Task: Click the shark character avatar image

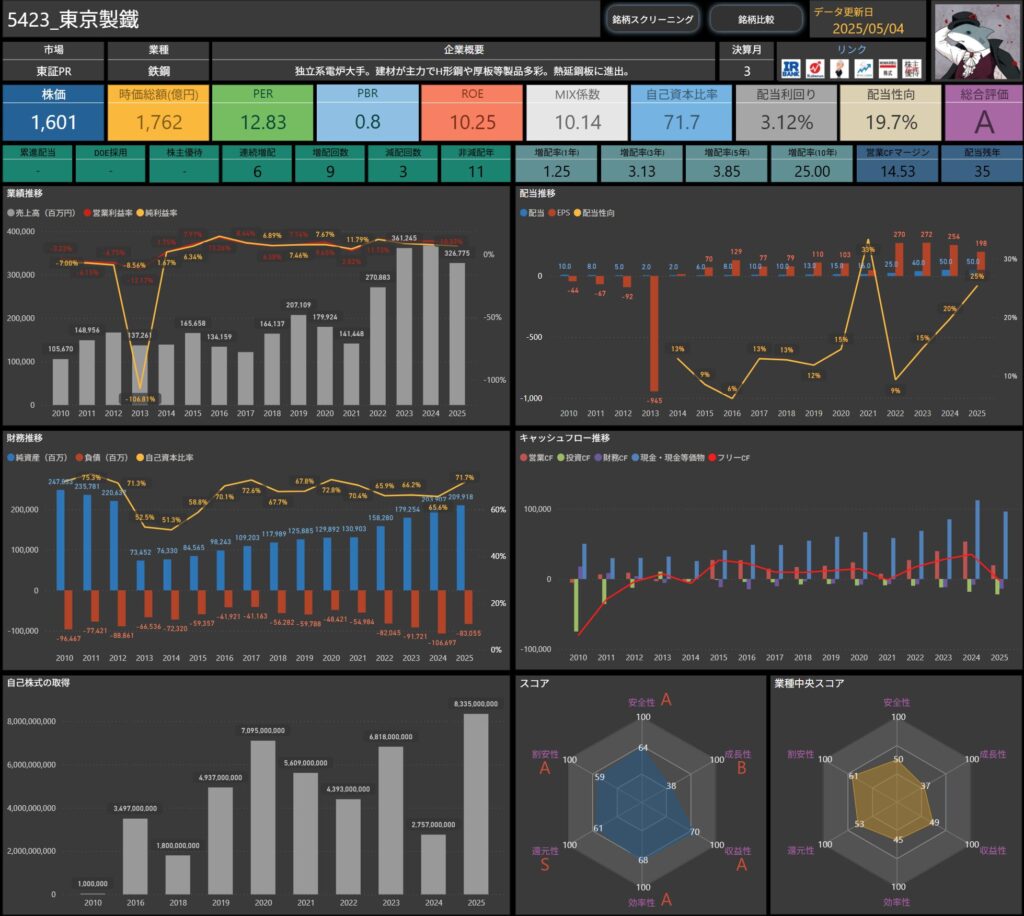Action: [977, 42]
